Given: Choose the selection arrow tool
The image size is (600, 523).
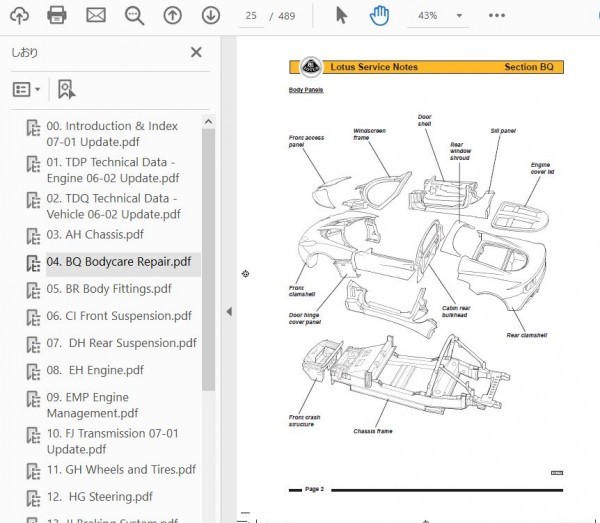Looking at the screenshot, I should click(x=341, y=16).
